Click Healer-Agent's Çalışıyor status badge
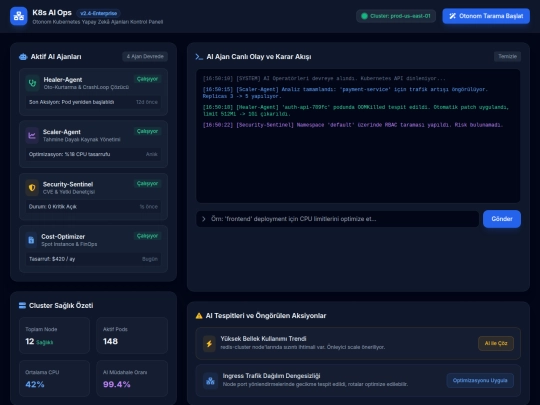Viewport: 540px width, 405px height. 147,79
